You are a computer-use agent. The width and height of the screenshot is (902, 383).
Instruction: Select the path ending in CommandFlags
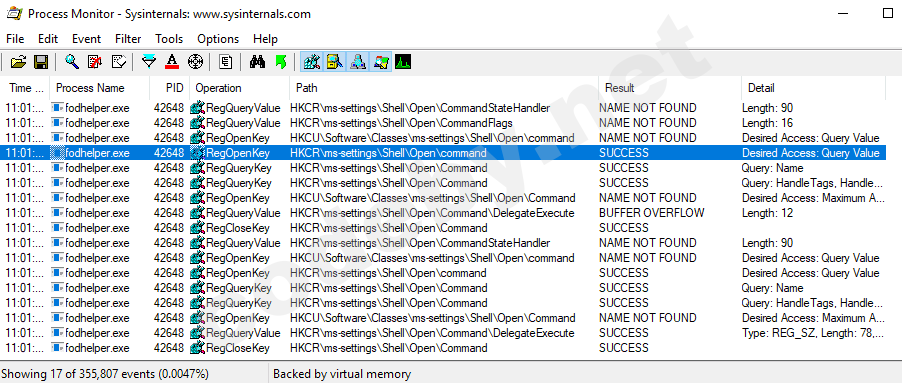coord(401,123)
